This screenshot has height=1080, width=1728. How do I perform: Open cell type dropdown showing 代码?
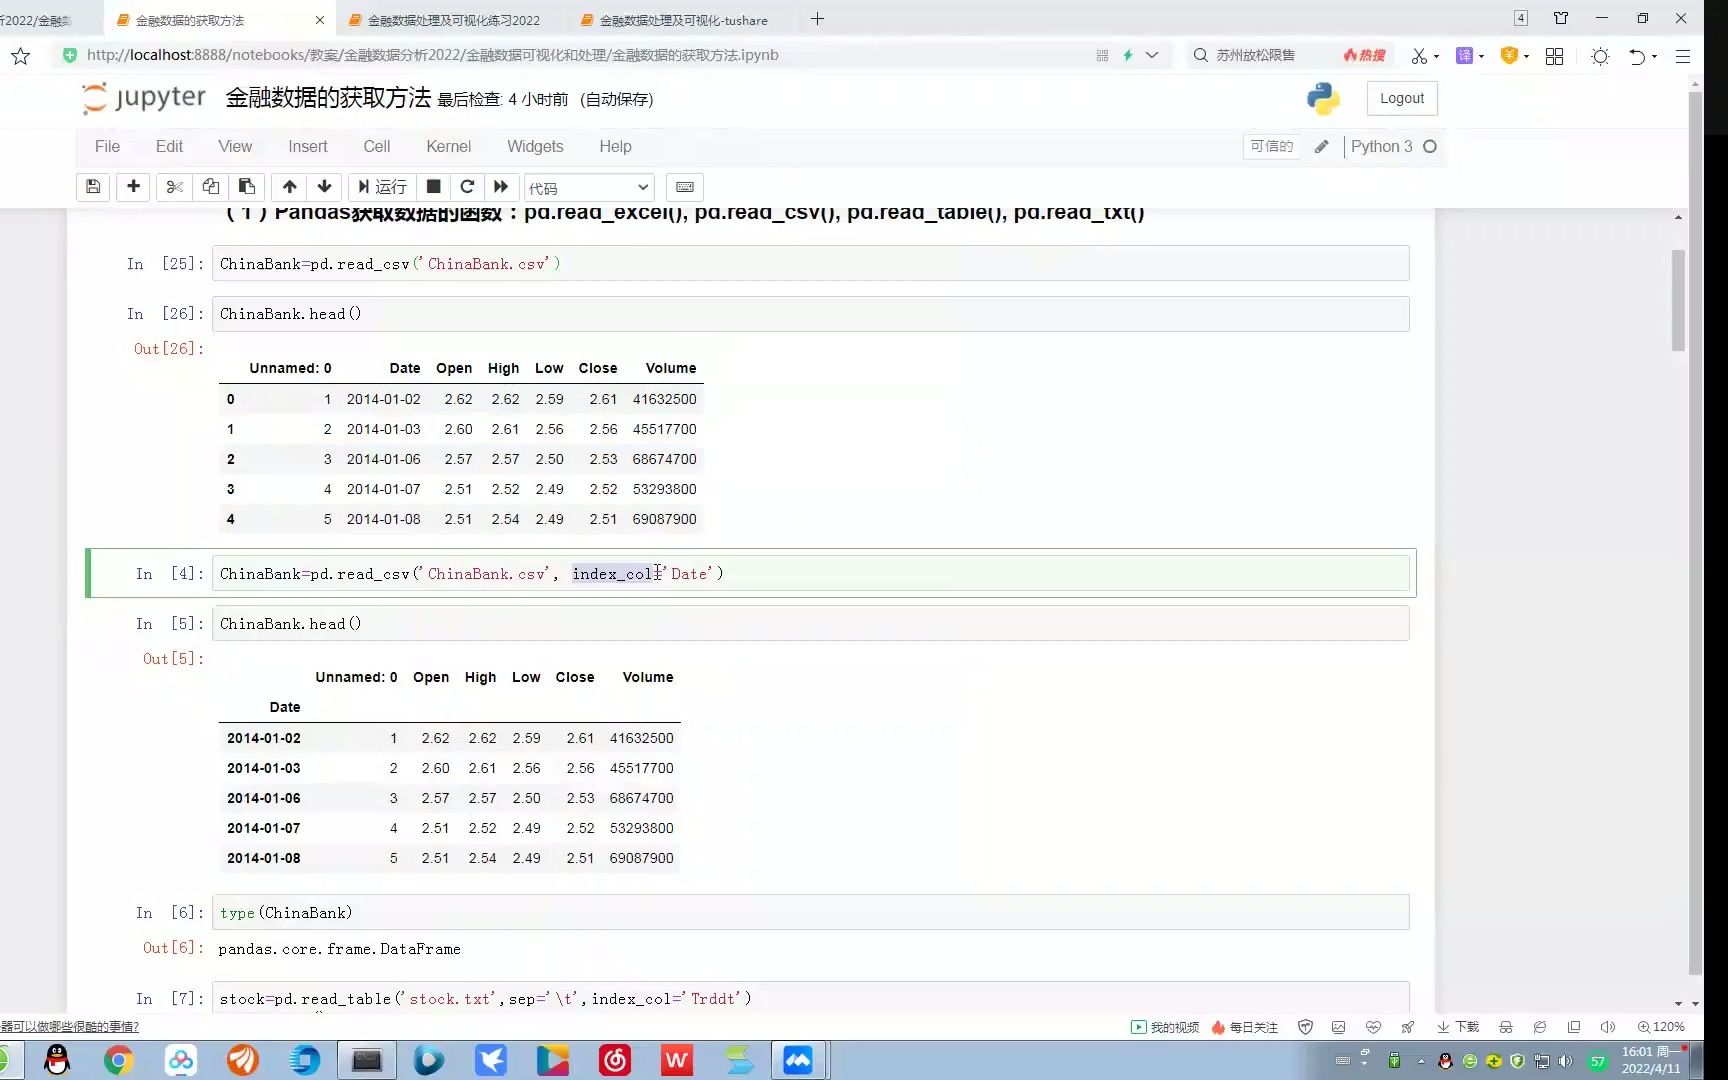(x=589, y=188)
